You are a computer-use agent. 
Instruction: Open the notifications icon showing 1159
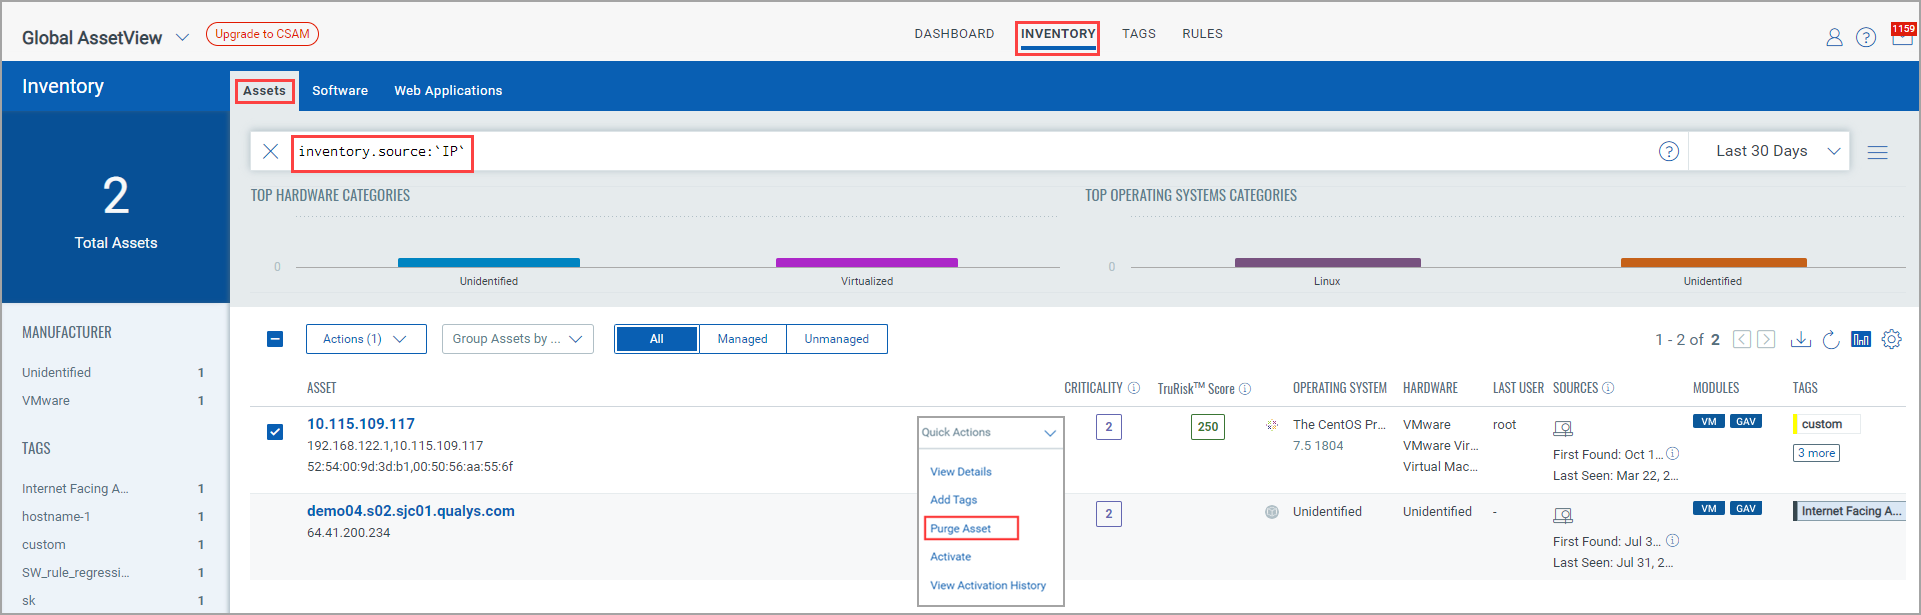1902,34
